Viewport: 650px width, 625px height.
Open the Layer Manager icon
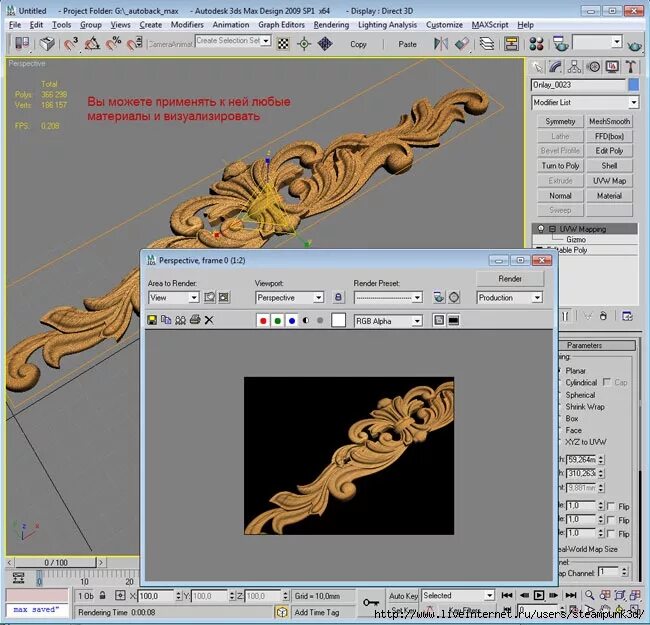(x=487, y=44)
